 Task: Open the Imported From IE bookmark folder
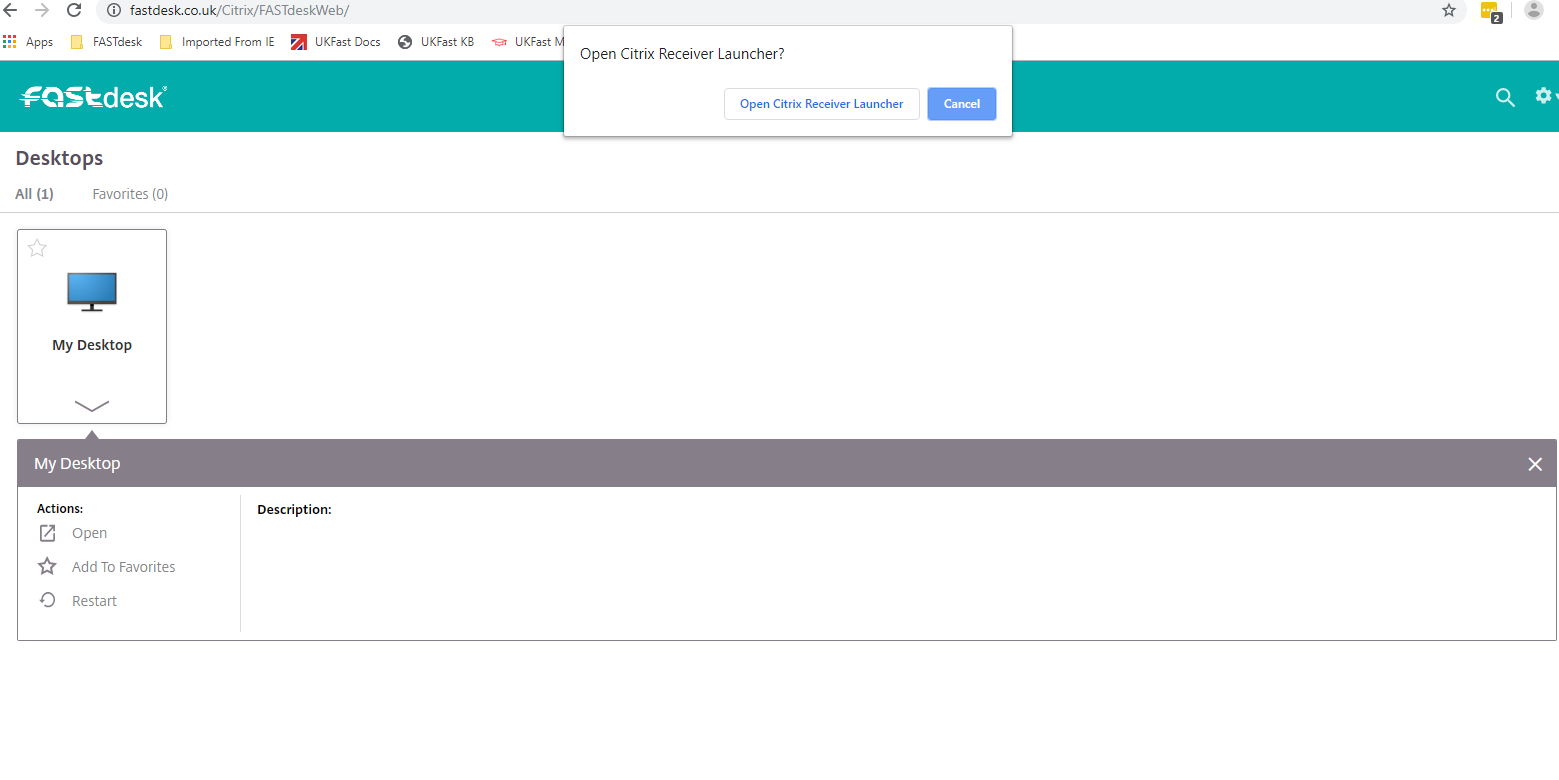pyautogui.click(x=216, y=42)
